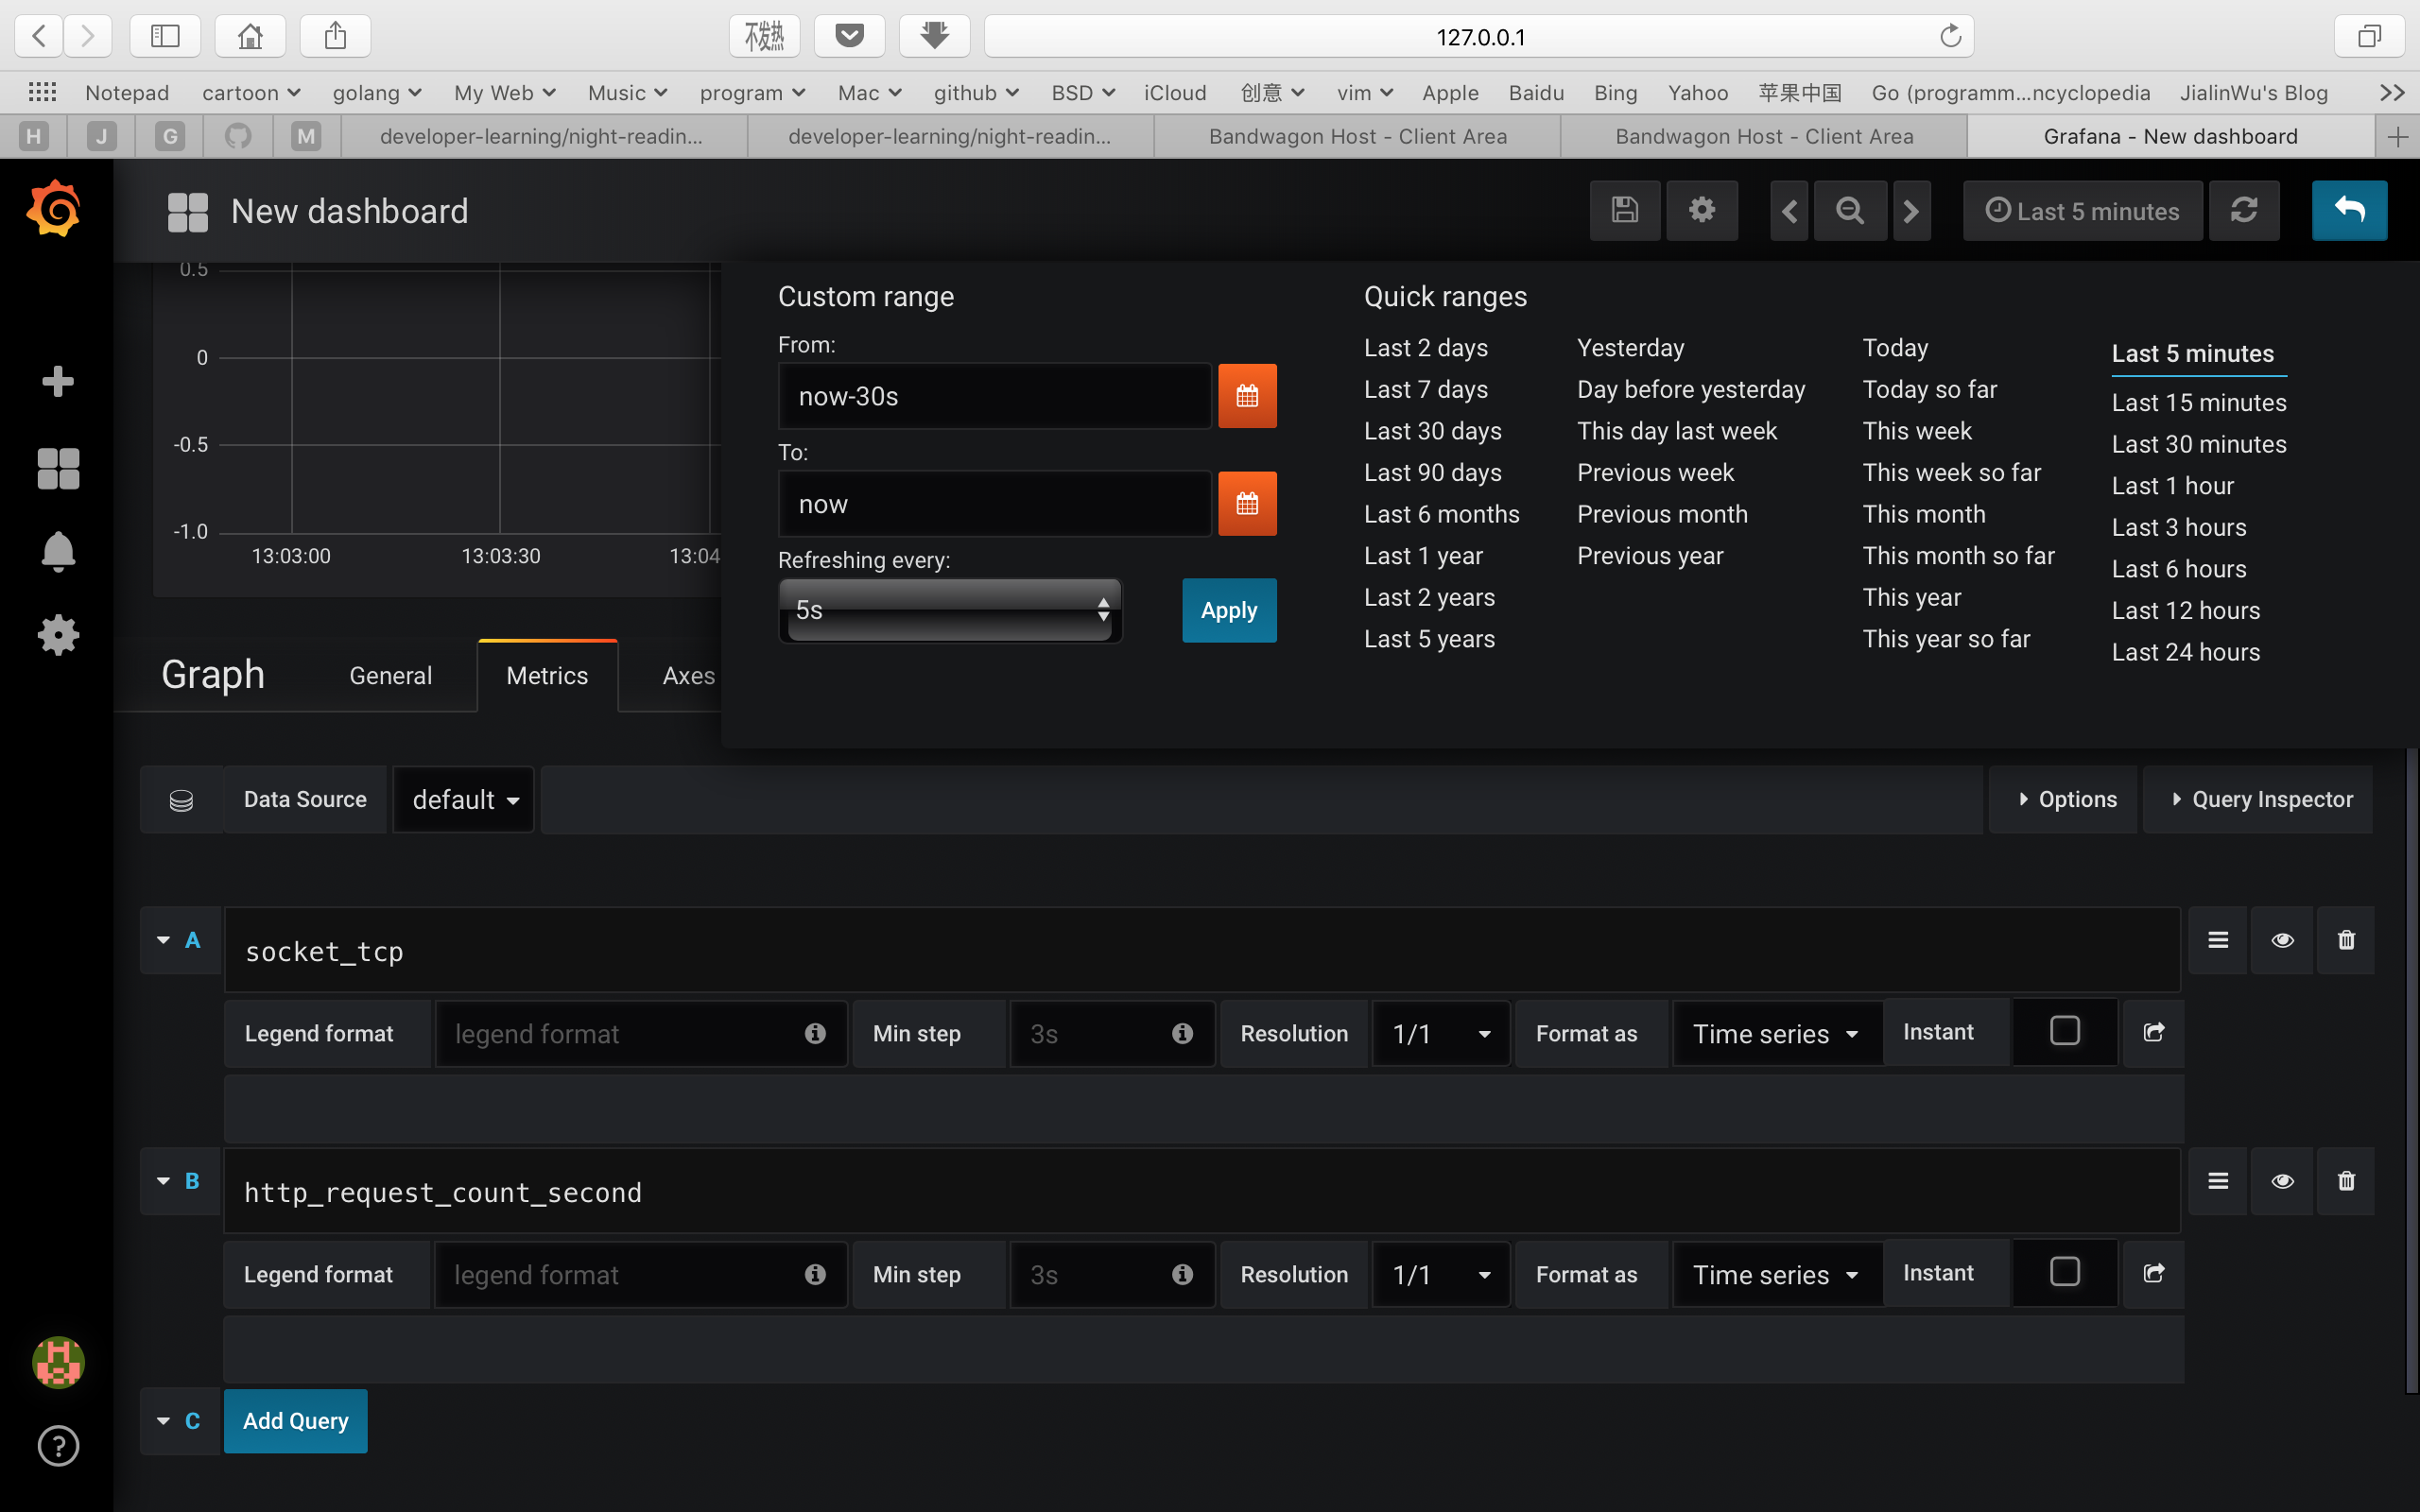
Task: Collapse query A row
Action: 164,940
